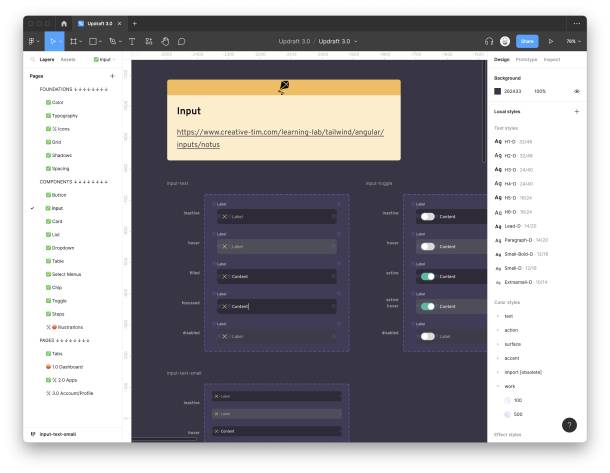Open the Resources tool
Image resolution: width=610 pixels, height=473 pixels.
click(x=149, y=41)
